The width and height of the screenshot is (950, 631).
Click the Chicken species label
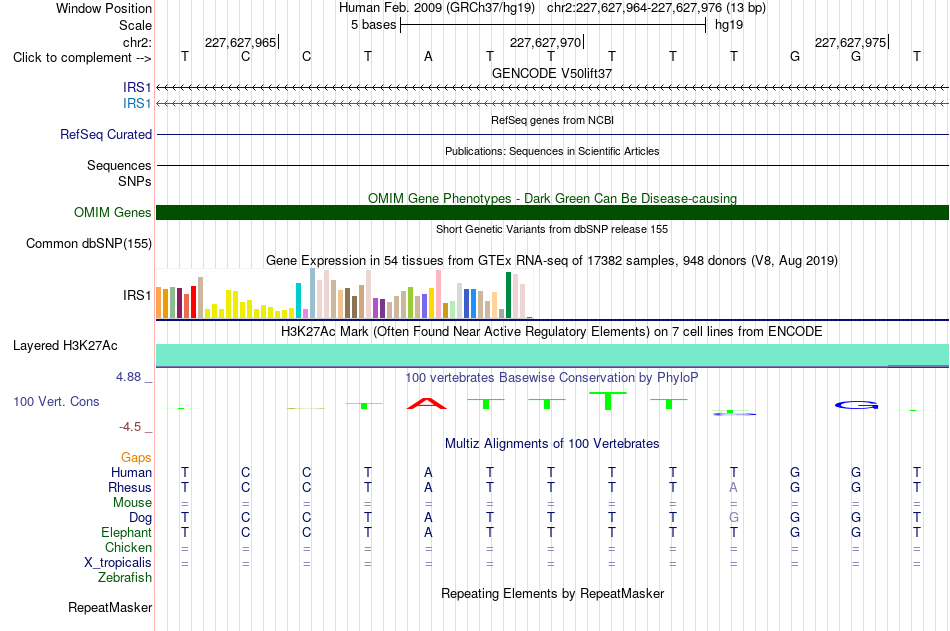pos(128,547)
